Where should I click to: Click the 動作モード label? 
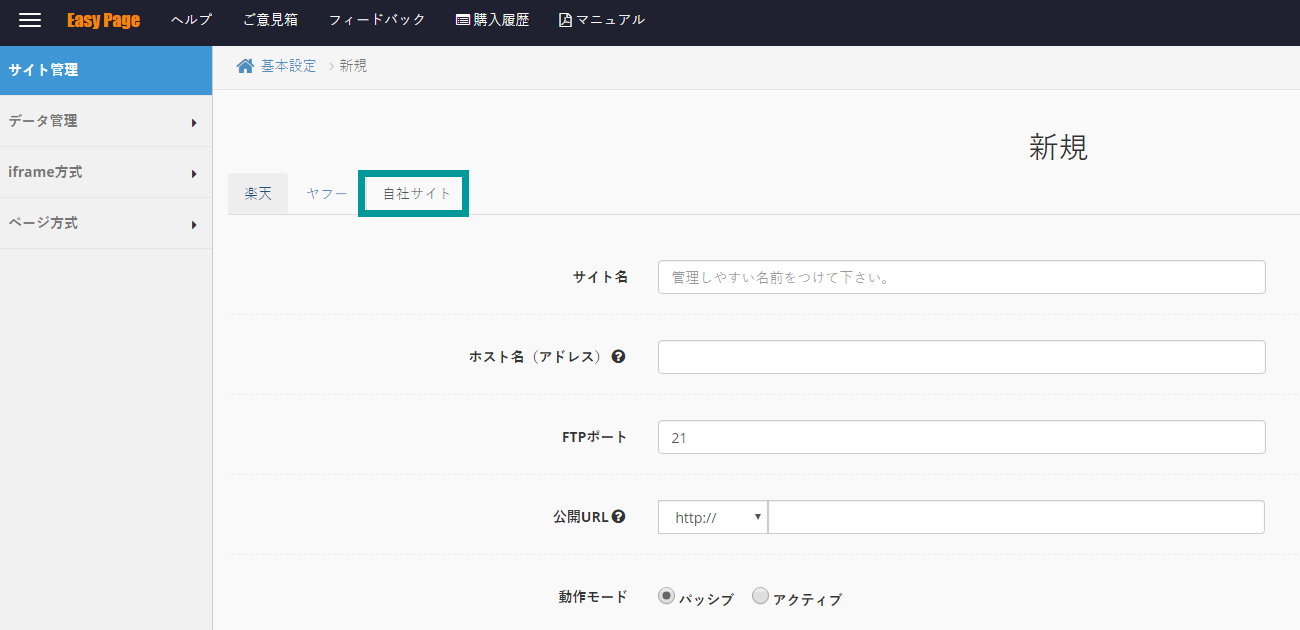(x=593, y=597)
